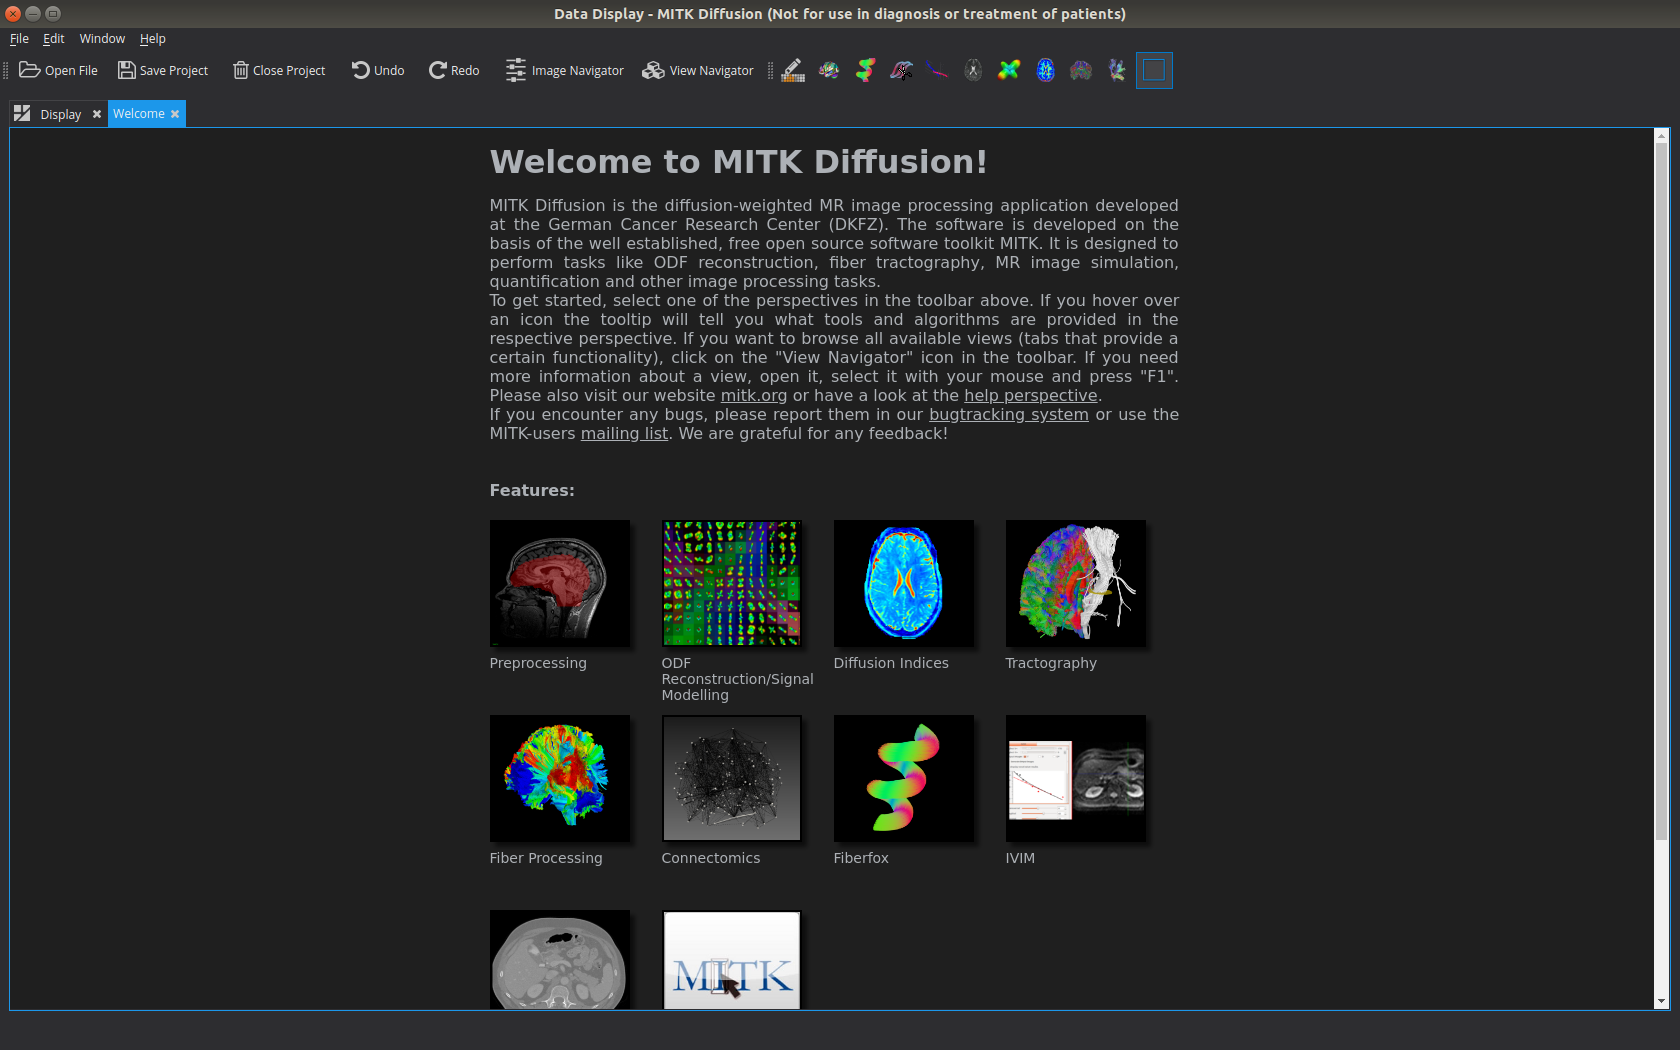Open the bugtracking system link
The image size is (1680, 1050).
(x=1009, y=414)
